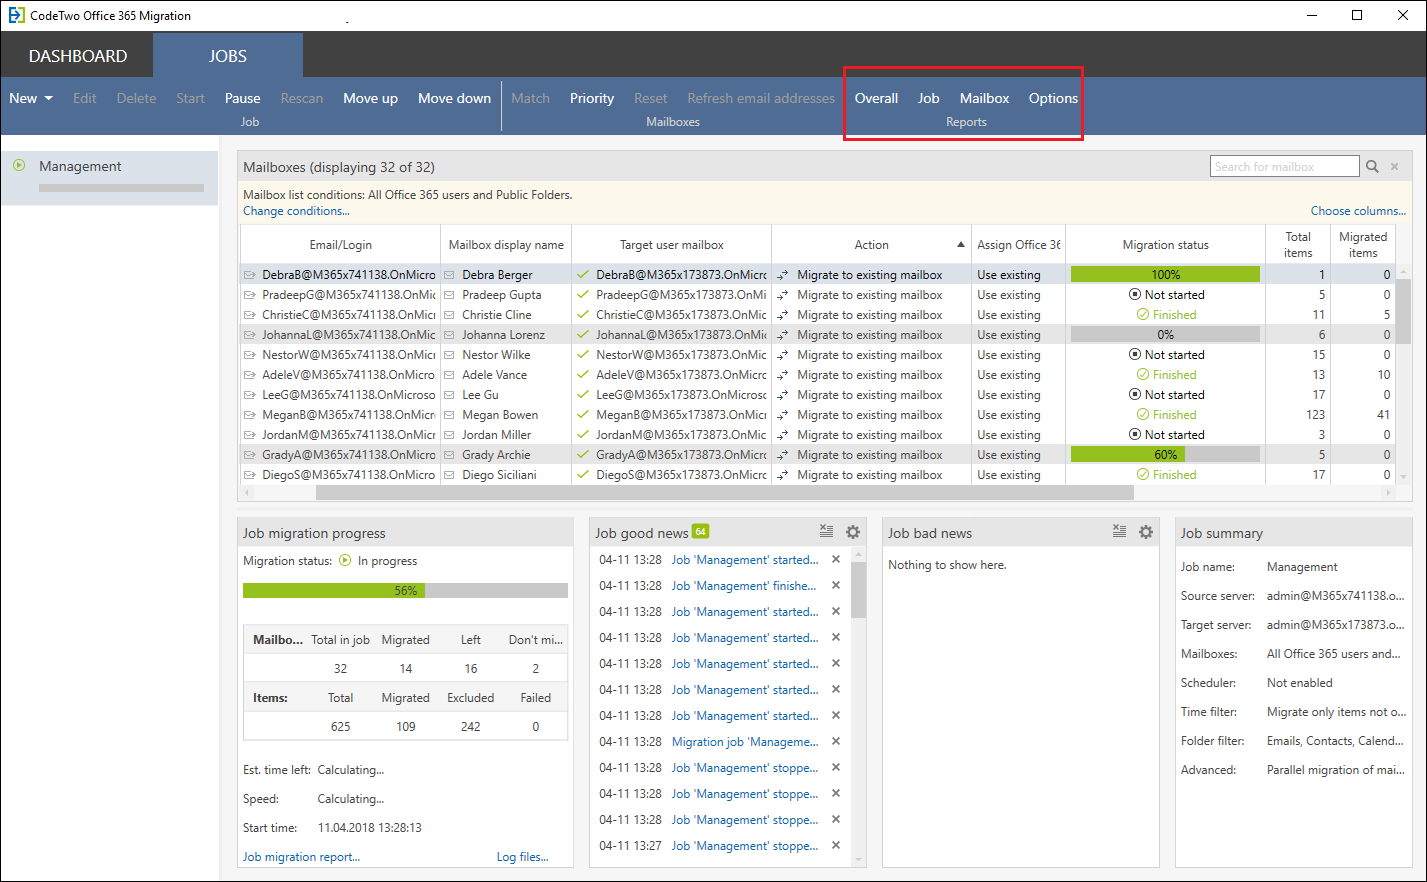Click clear-all list icon in Job bad news

coord(1119,531)
